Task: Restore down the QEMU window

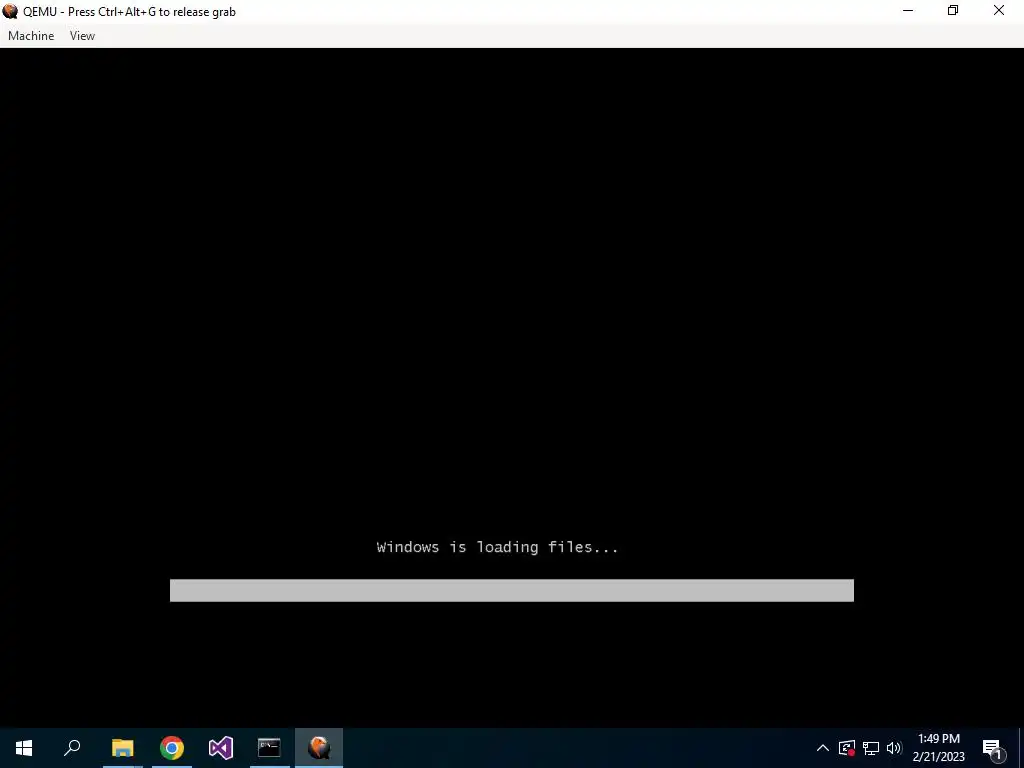Action: pos(953,11)
